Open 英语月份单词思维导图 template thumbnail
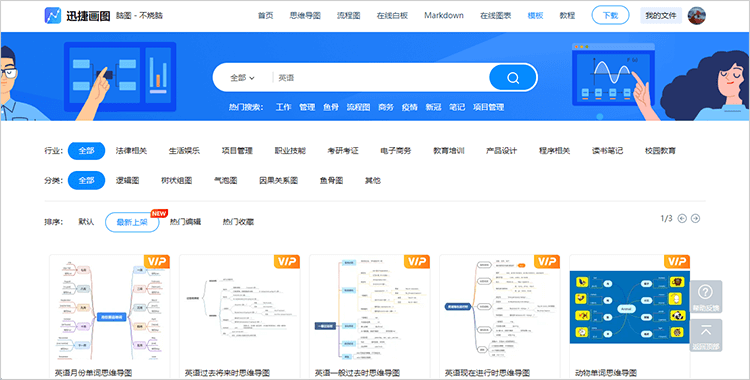The height and width of the screenshot is (380, 750). click(x=110, y=310)
